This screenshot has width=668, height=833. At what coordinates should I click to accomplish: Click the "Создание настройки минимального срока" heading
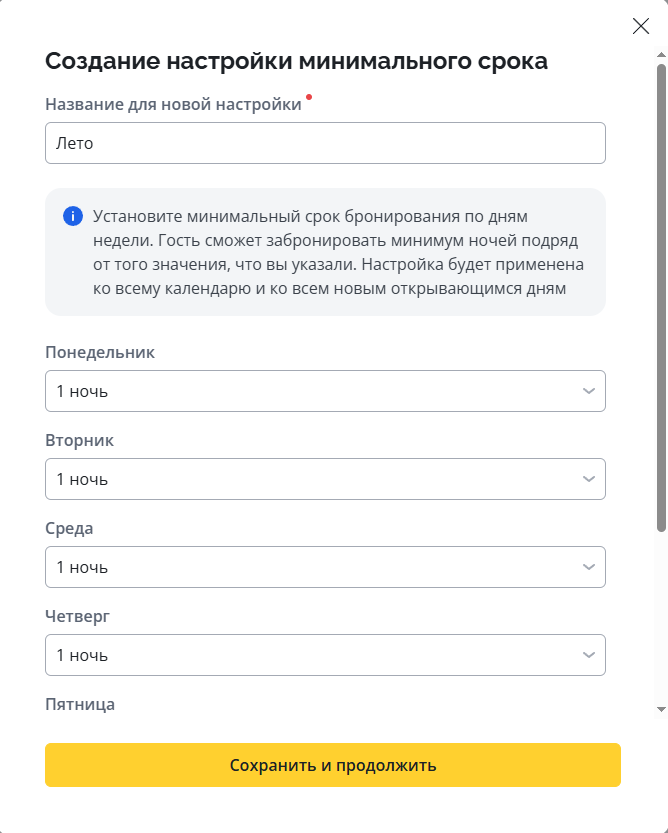296,61
